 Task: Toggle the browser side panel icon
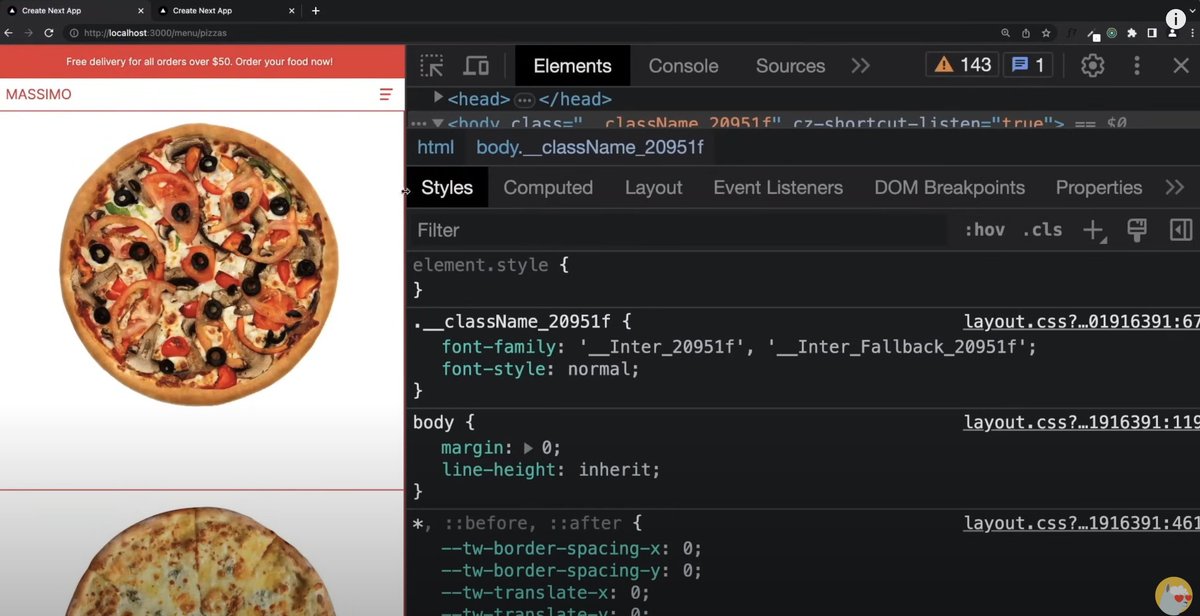pyautogui.click(x=1152, y=33)
